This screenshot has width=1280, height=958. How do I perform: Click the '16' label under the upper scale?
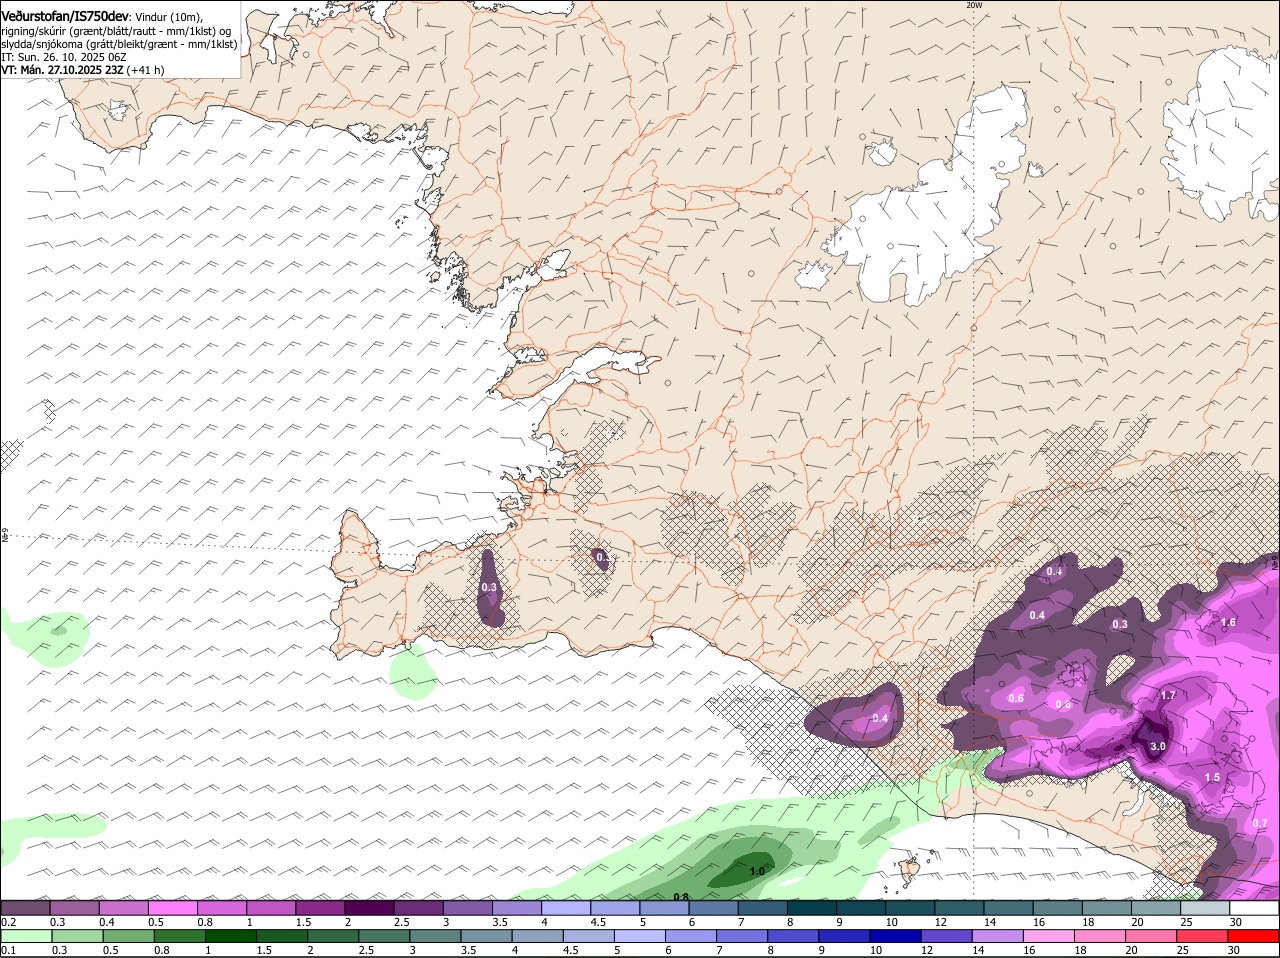1040,922
